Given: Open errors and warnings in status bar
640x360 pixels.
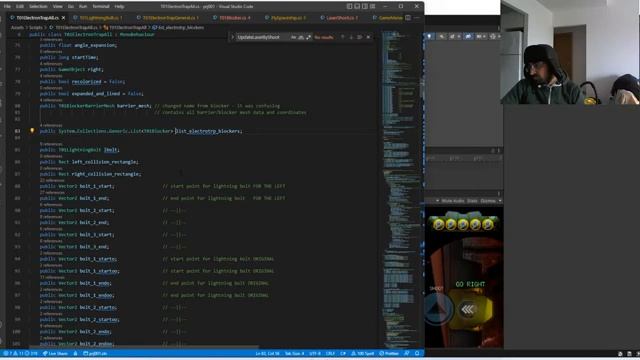Looking at the screenshot, I should 20,353.
